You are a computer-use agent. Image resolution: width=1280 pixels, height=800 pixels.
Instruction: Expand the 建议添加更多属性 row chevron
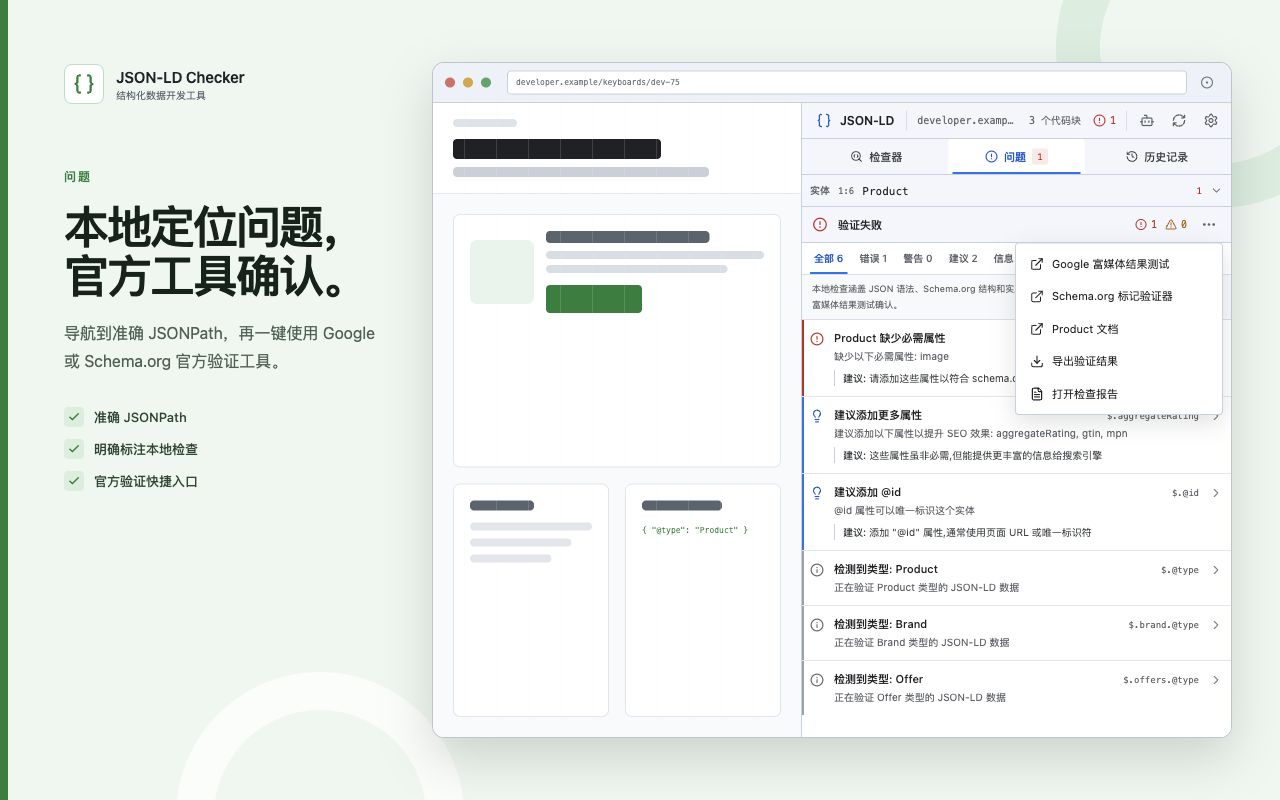click(x=1216, y=416)
